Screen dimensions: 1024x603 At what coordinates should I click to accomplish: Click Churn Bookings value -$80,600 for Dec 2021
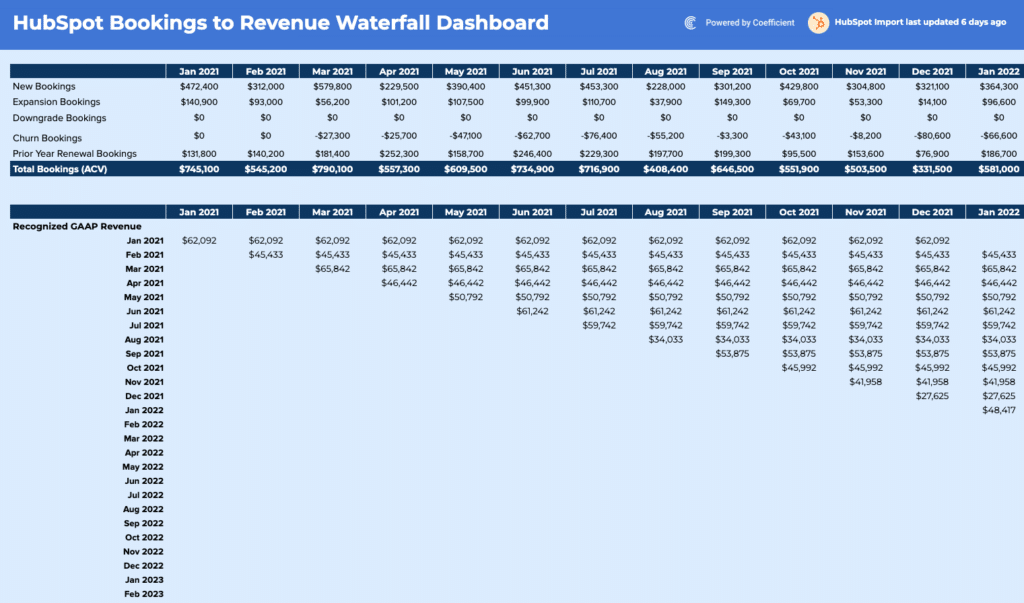pos(932,136)
